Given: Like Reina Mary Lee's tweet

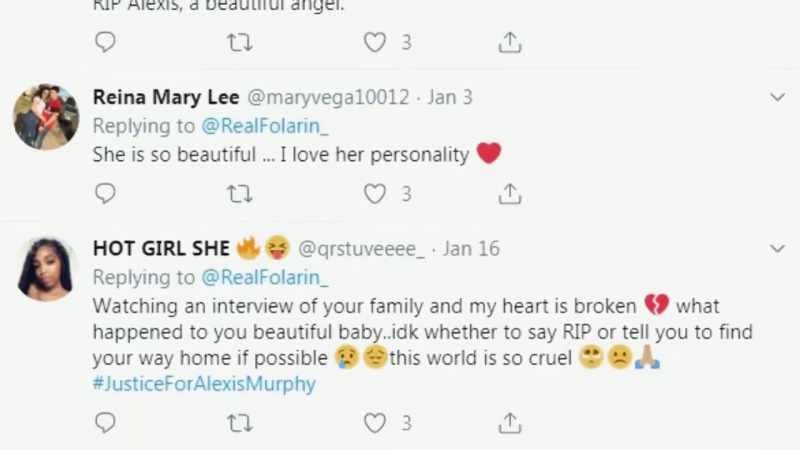Looking at the screenshot, I should 374,194.
